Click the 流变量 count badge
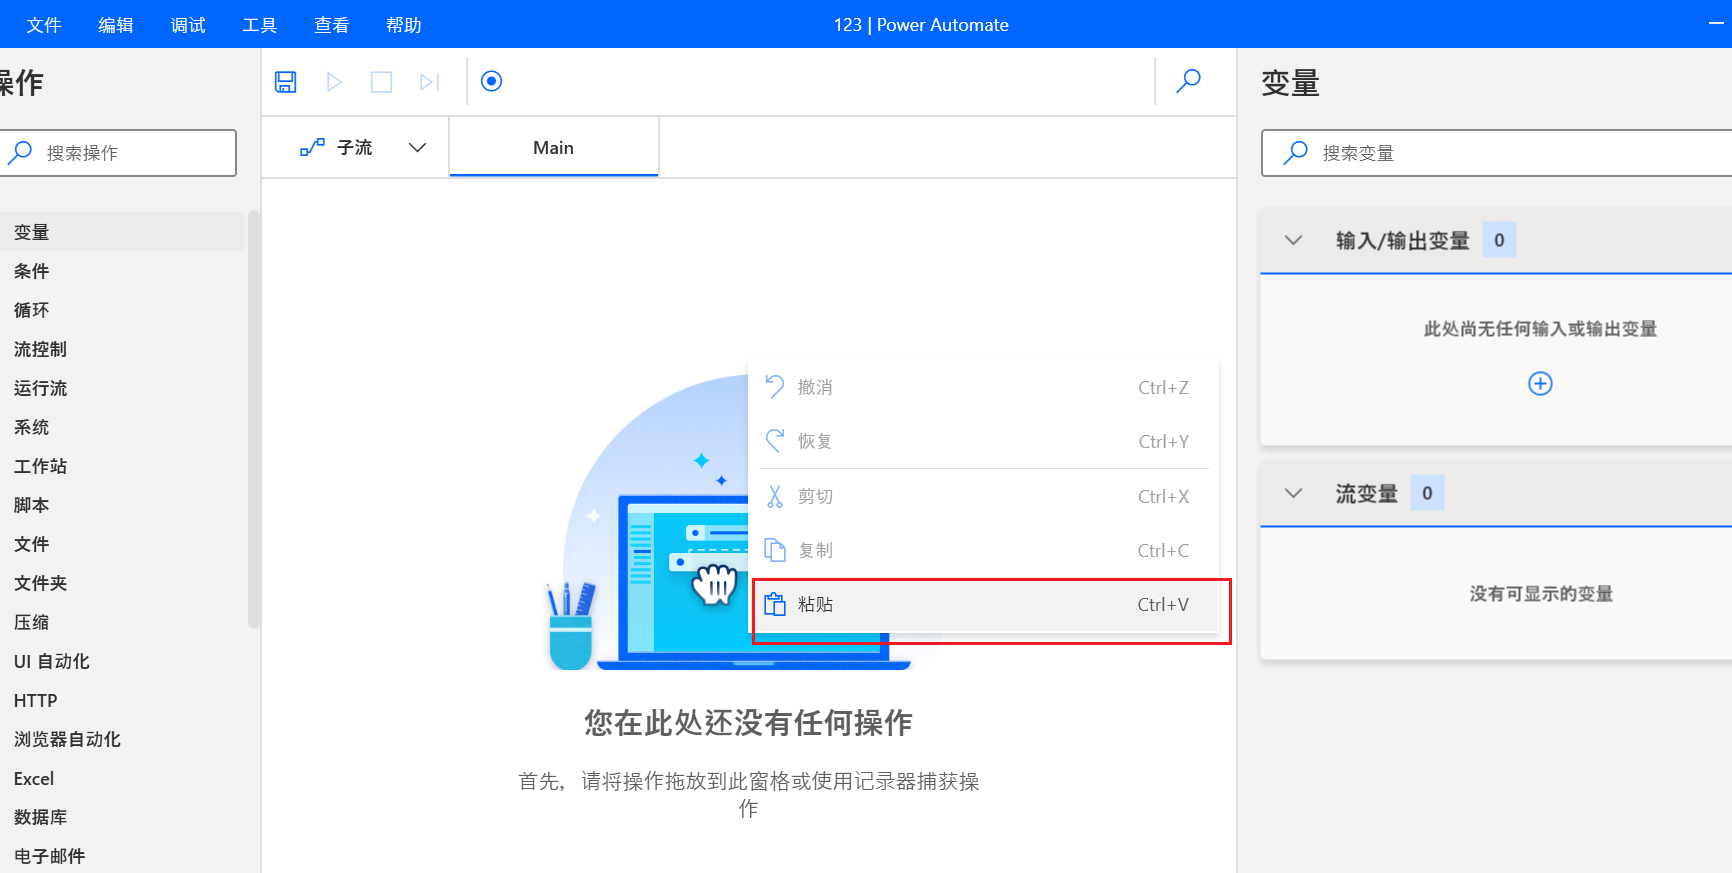The image size is (1732, 873). (1427, 493)
